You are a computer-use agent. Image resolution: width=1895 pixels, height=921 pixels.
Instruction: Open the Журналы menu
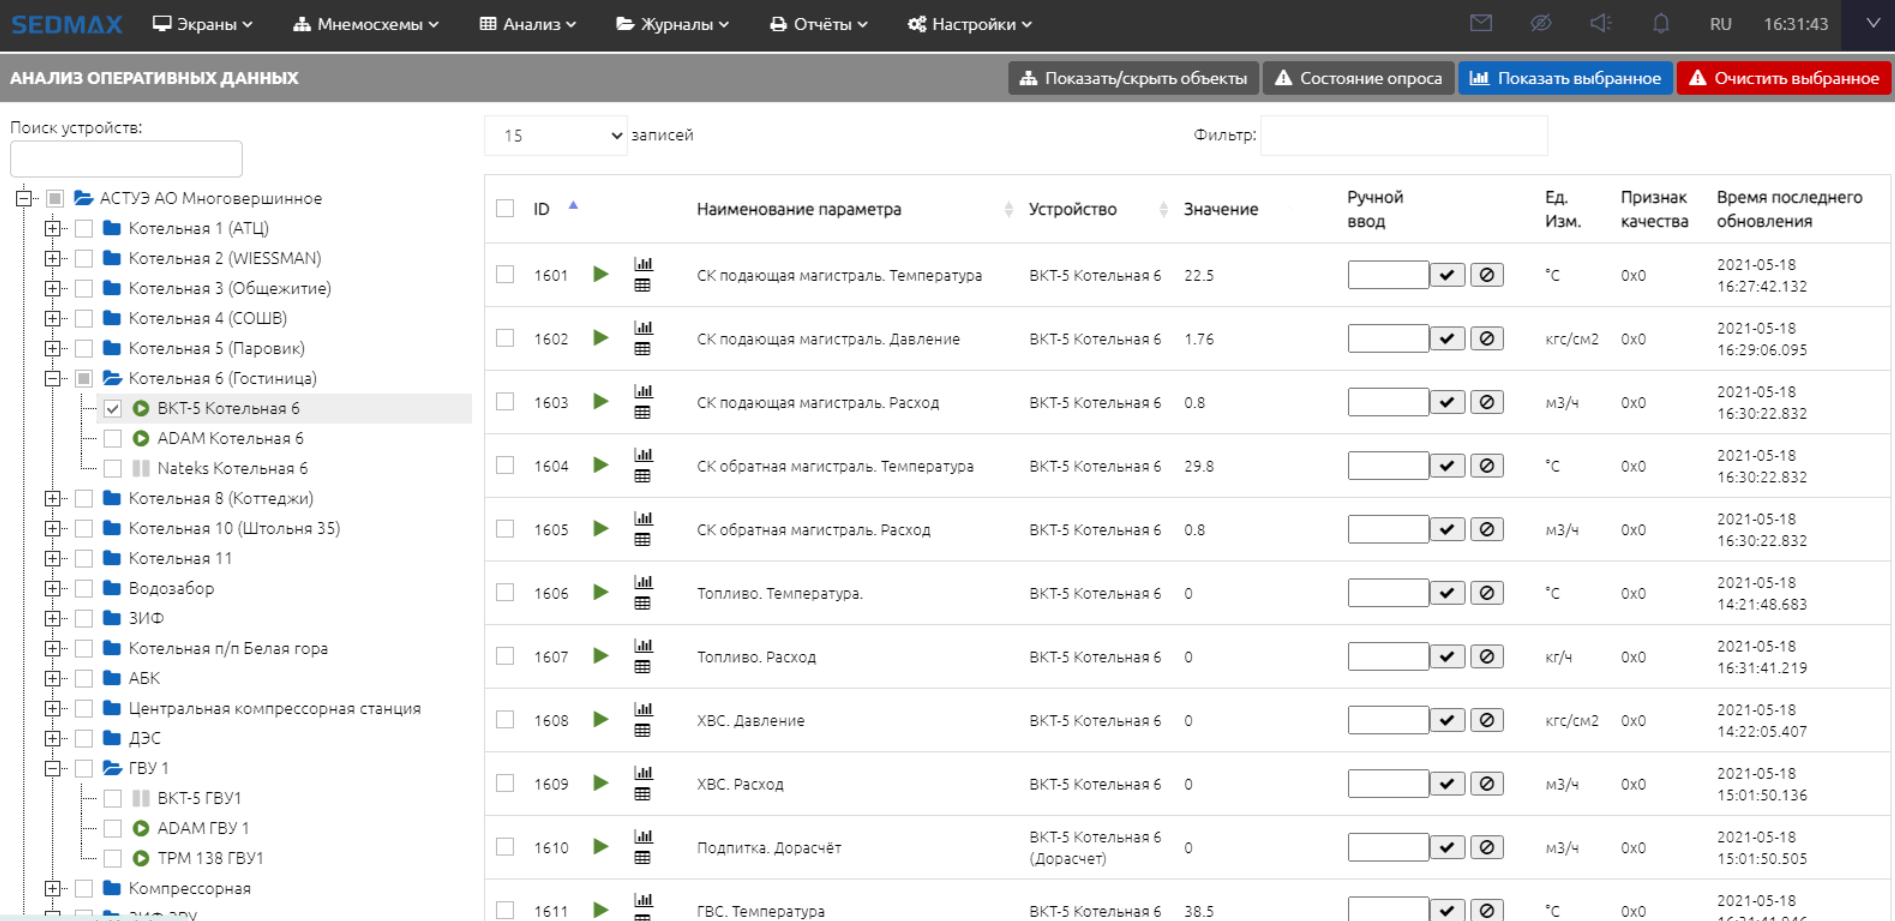pyautogui.click(x=672, y=24)
